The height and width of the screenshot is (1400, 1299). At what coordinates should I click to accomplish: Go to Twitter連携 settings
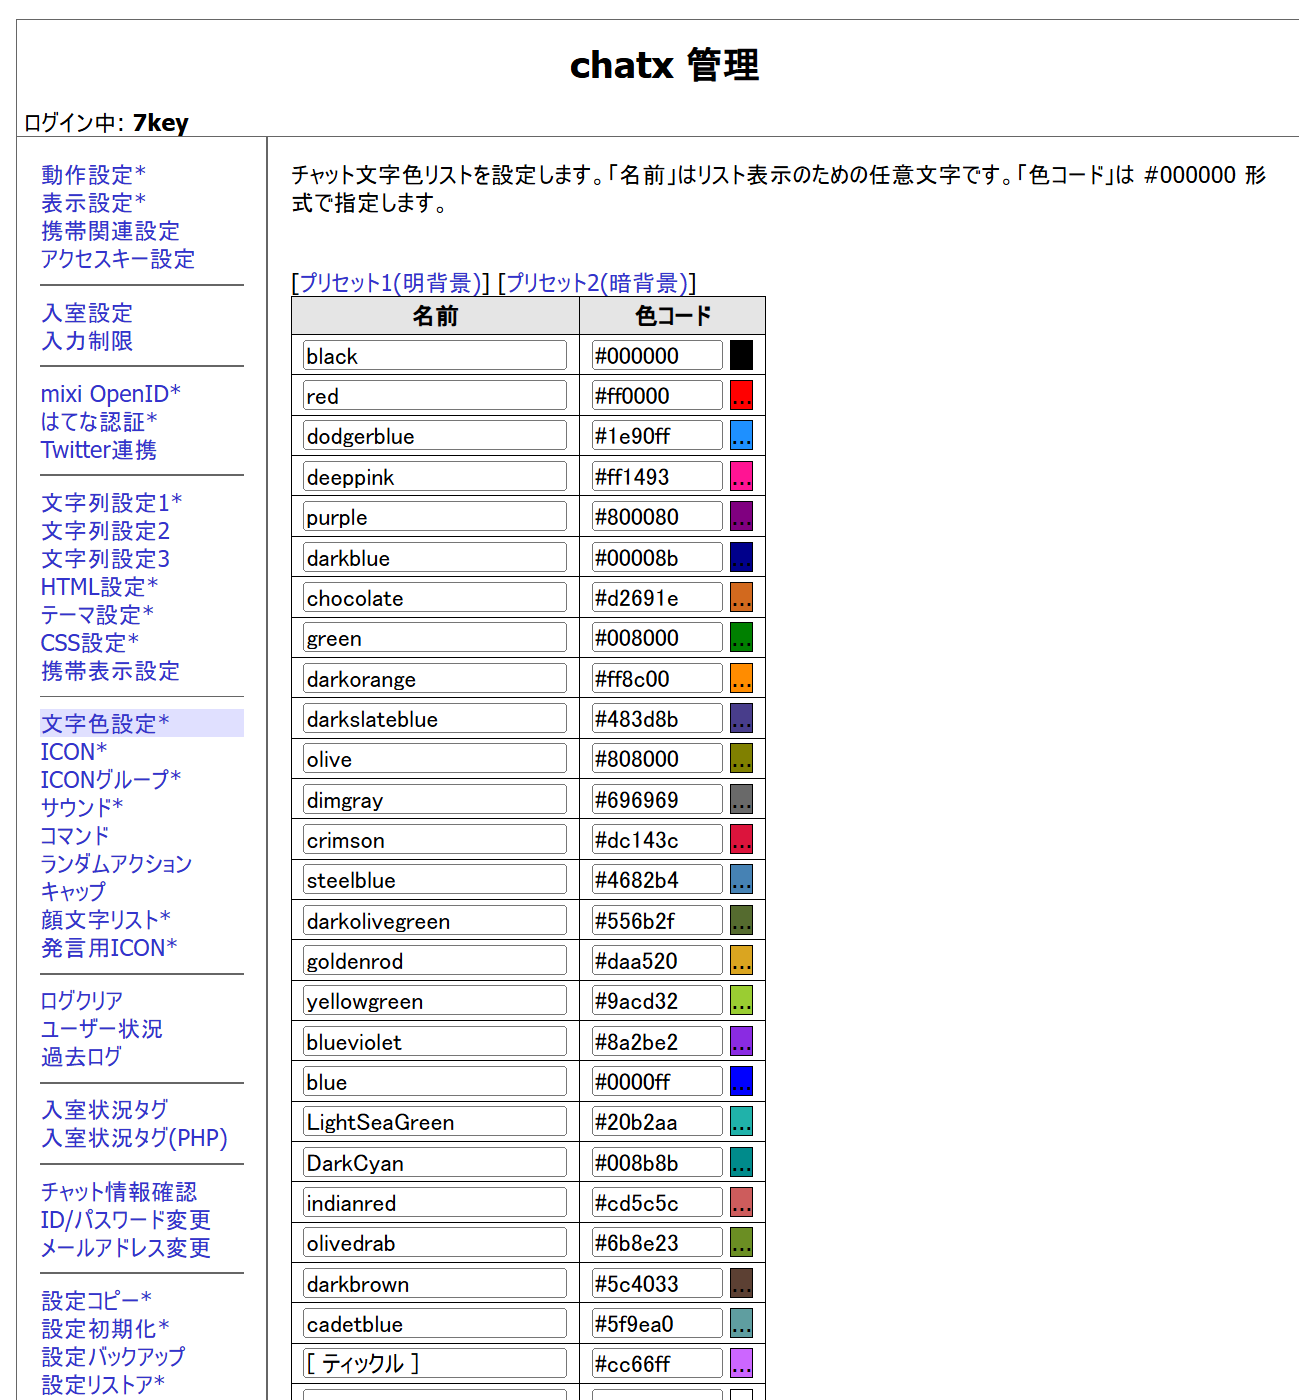98,450
